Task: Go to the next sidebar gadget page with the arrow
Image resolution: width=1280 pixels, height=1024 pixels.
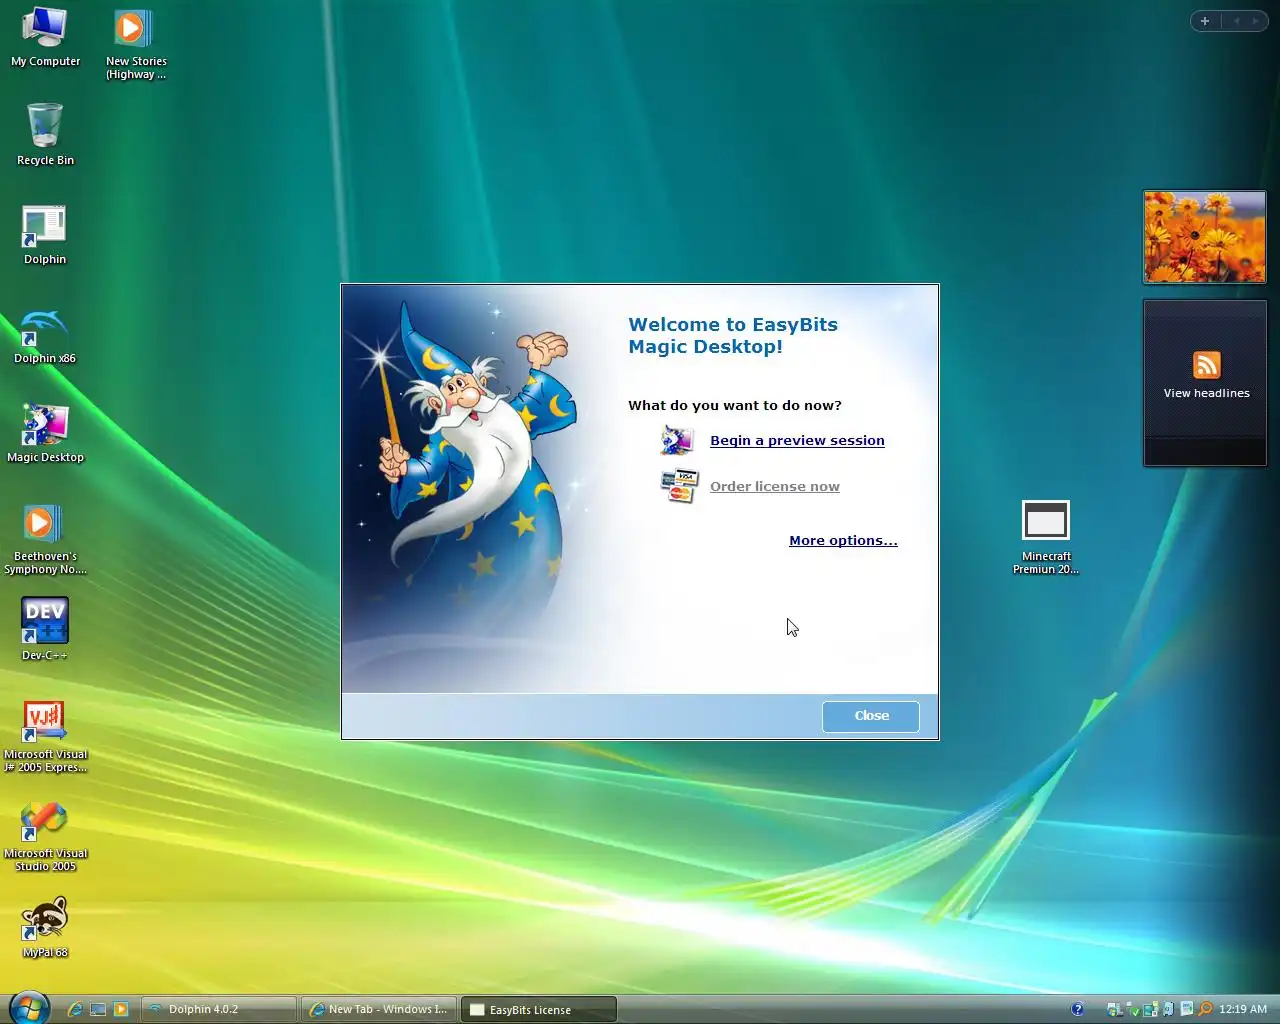Action: 1256,21
